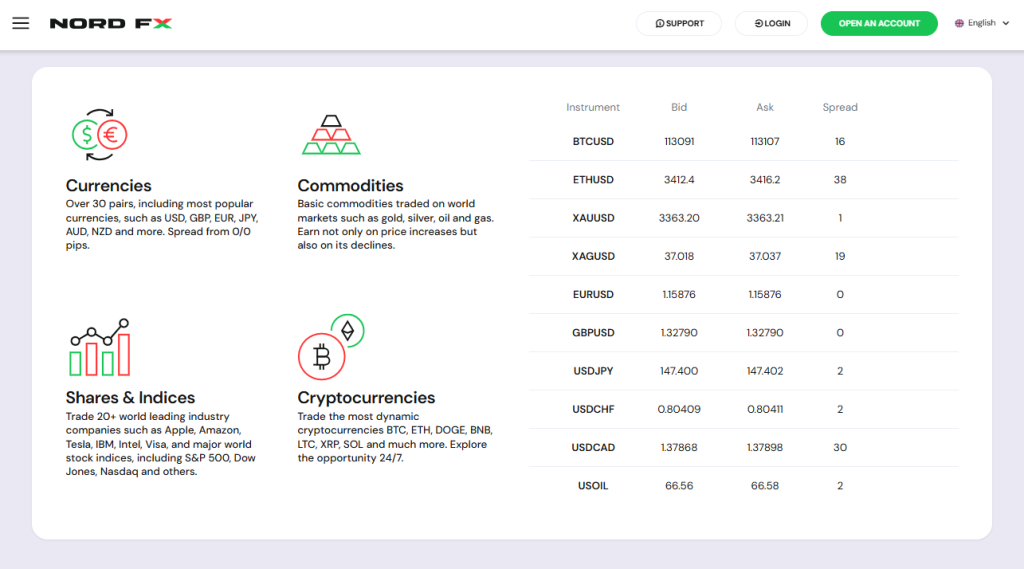Click USOIL bid value 66.56
This screenshot has width=1024, height=569.
[679, 486]
